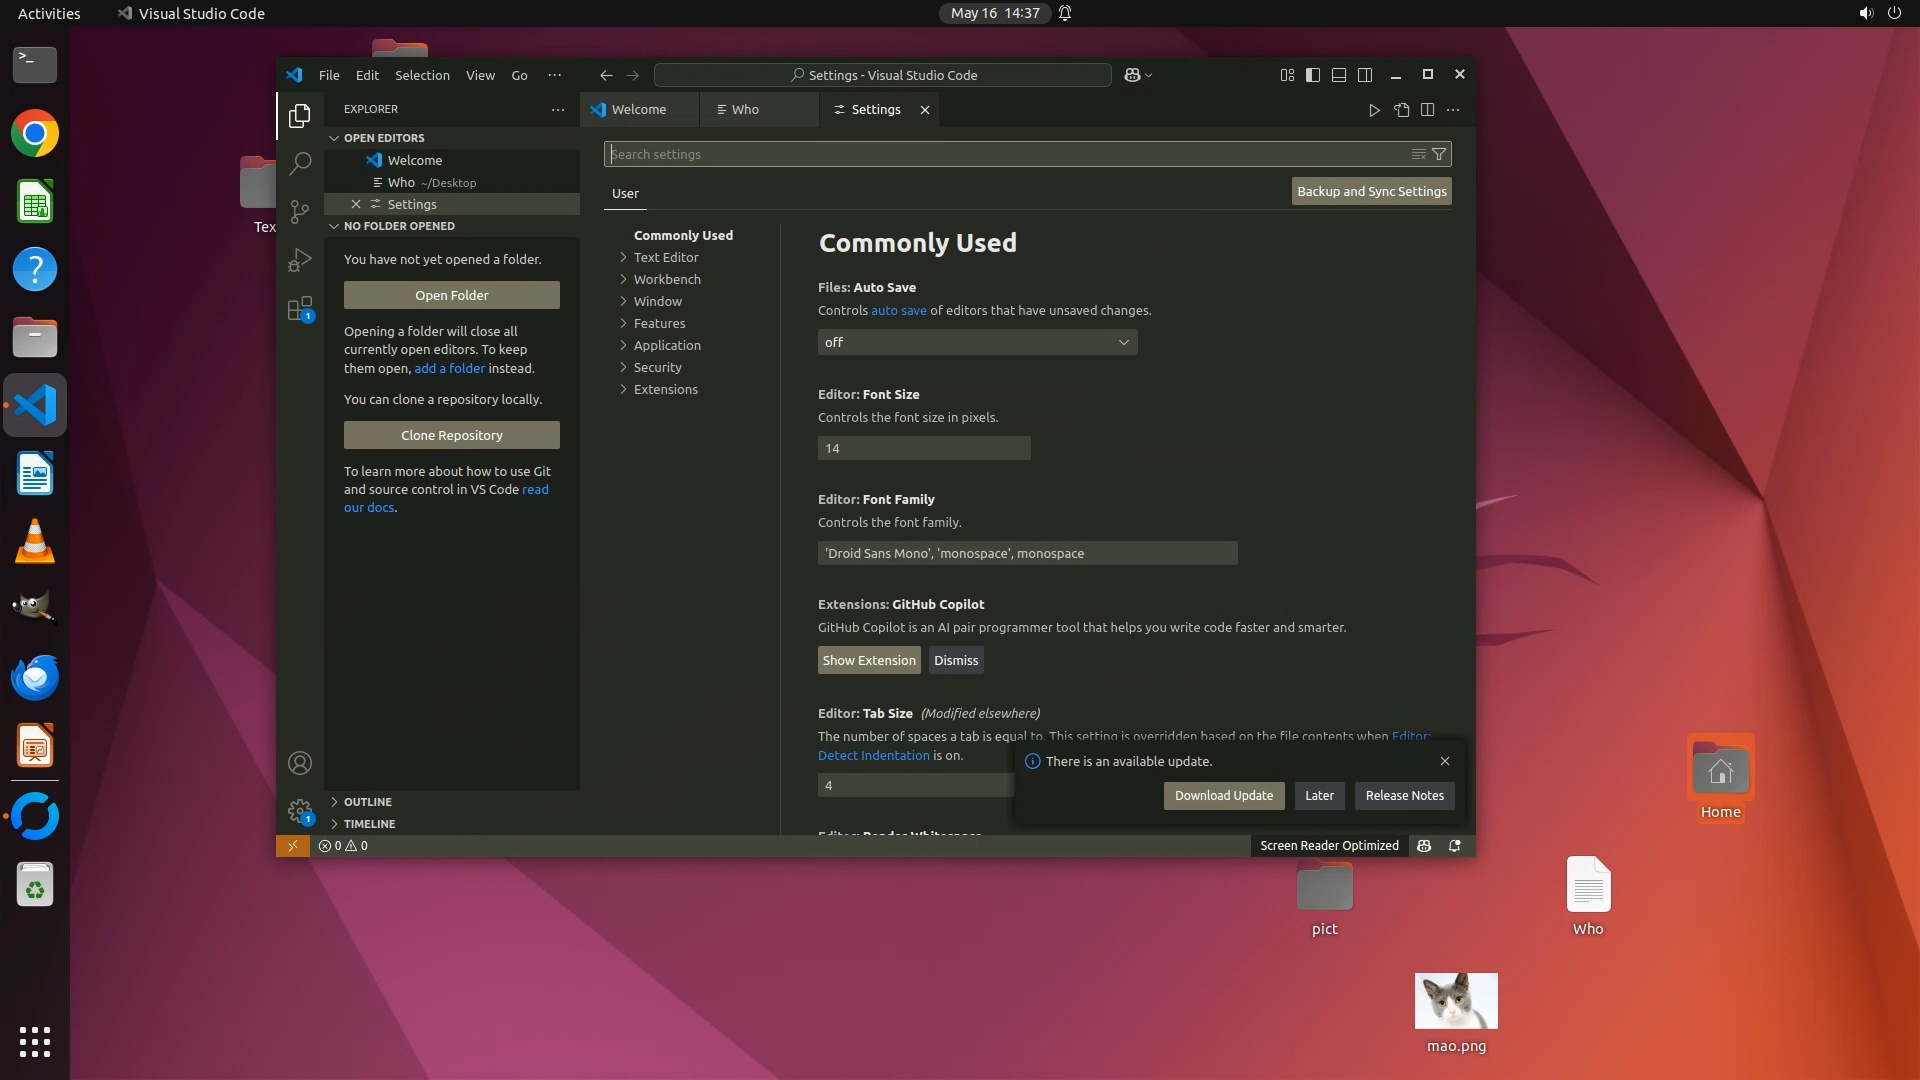Open the Auto Save dropdown
The image size is (1920, 1080).
[x=977, y=342]
